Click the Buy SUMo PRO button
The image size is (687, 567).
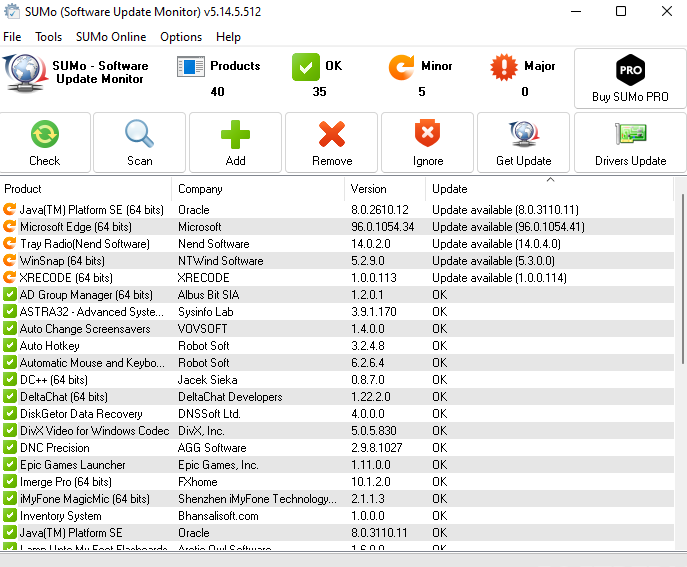(630, 78)
